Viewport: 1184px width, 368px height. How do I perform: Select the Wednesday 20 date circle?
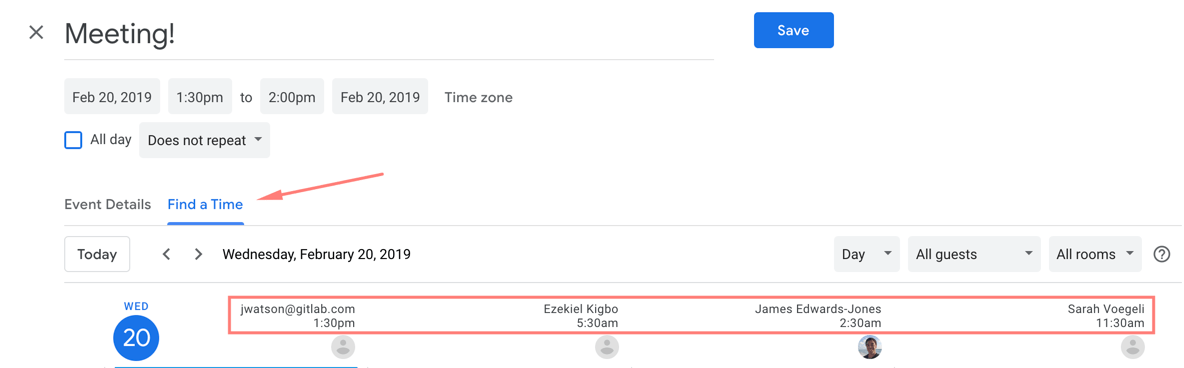click(x=136, y=338)
